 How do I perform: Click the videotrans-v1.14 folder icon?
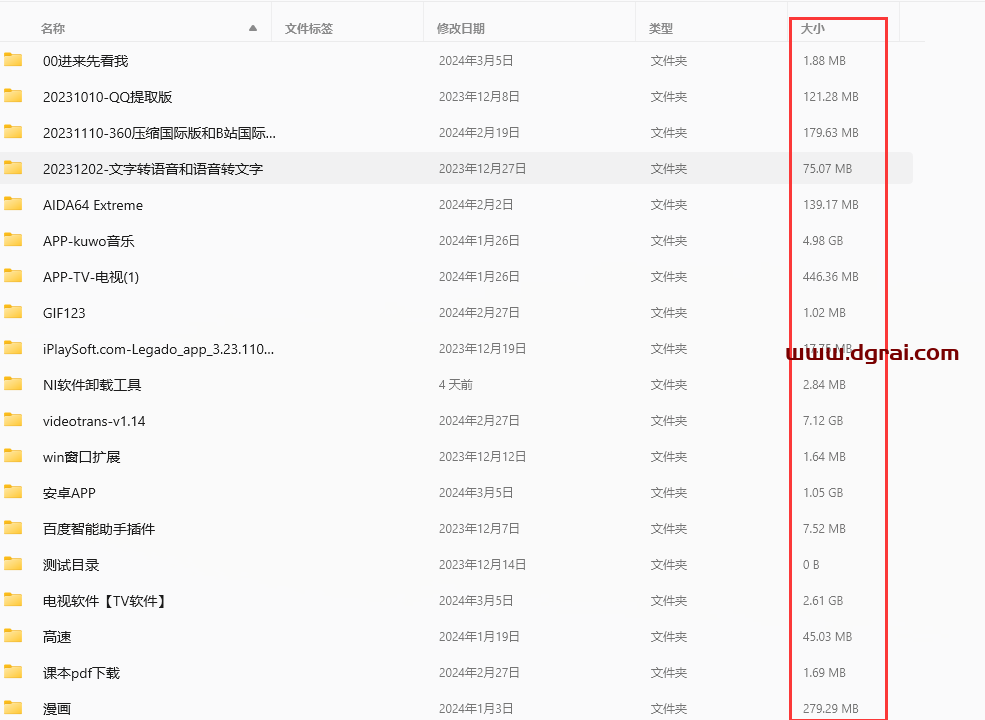click(x=13, y=420)
